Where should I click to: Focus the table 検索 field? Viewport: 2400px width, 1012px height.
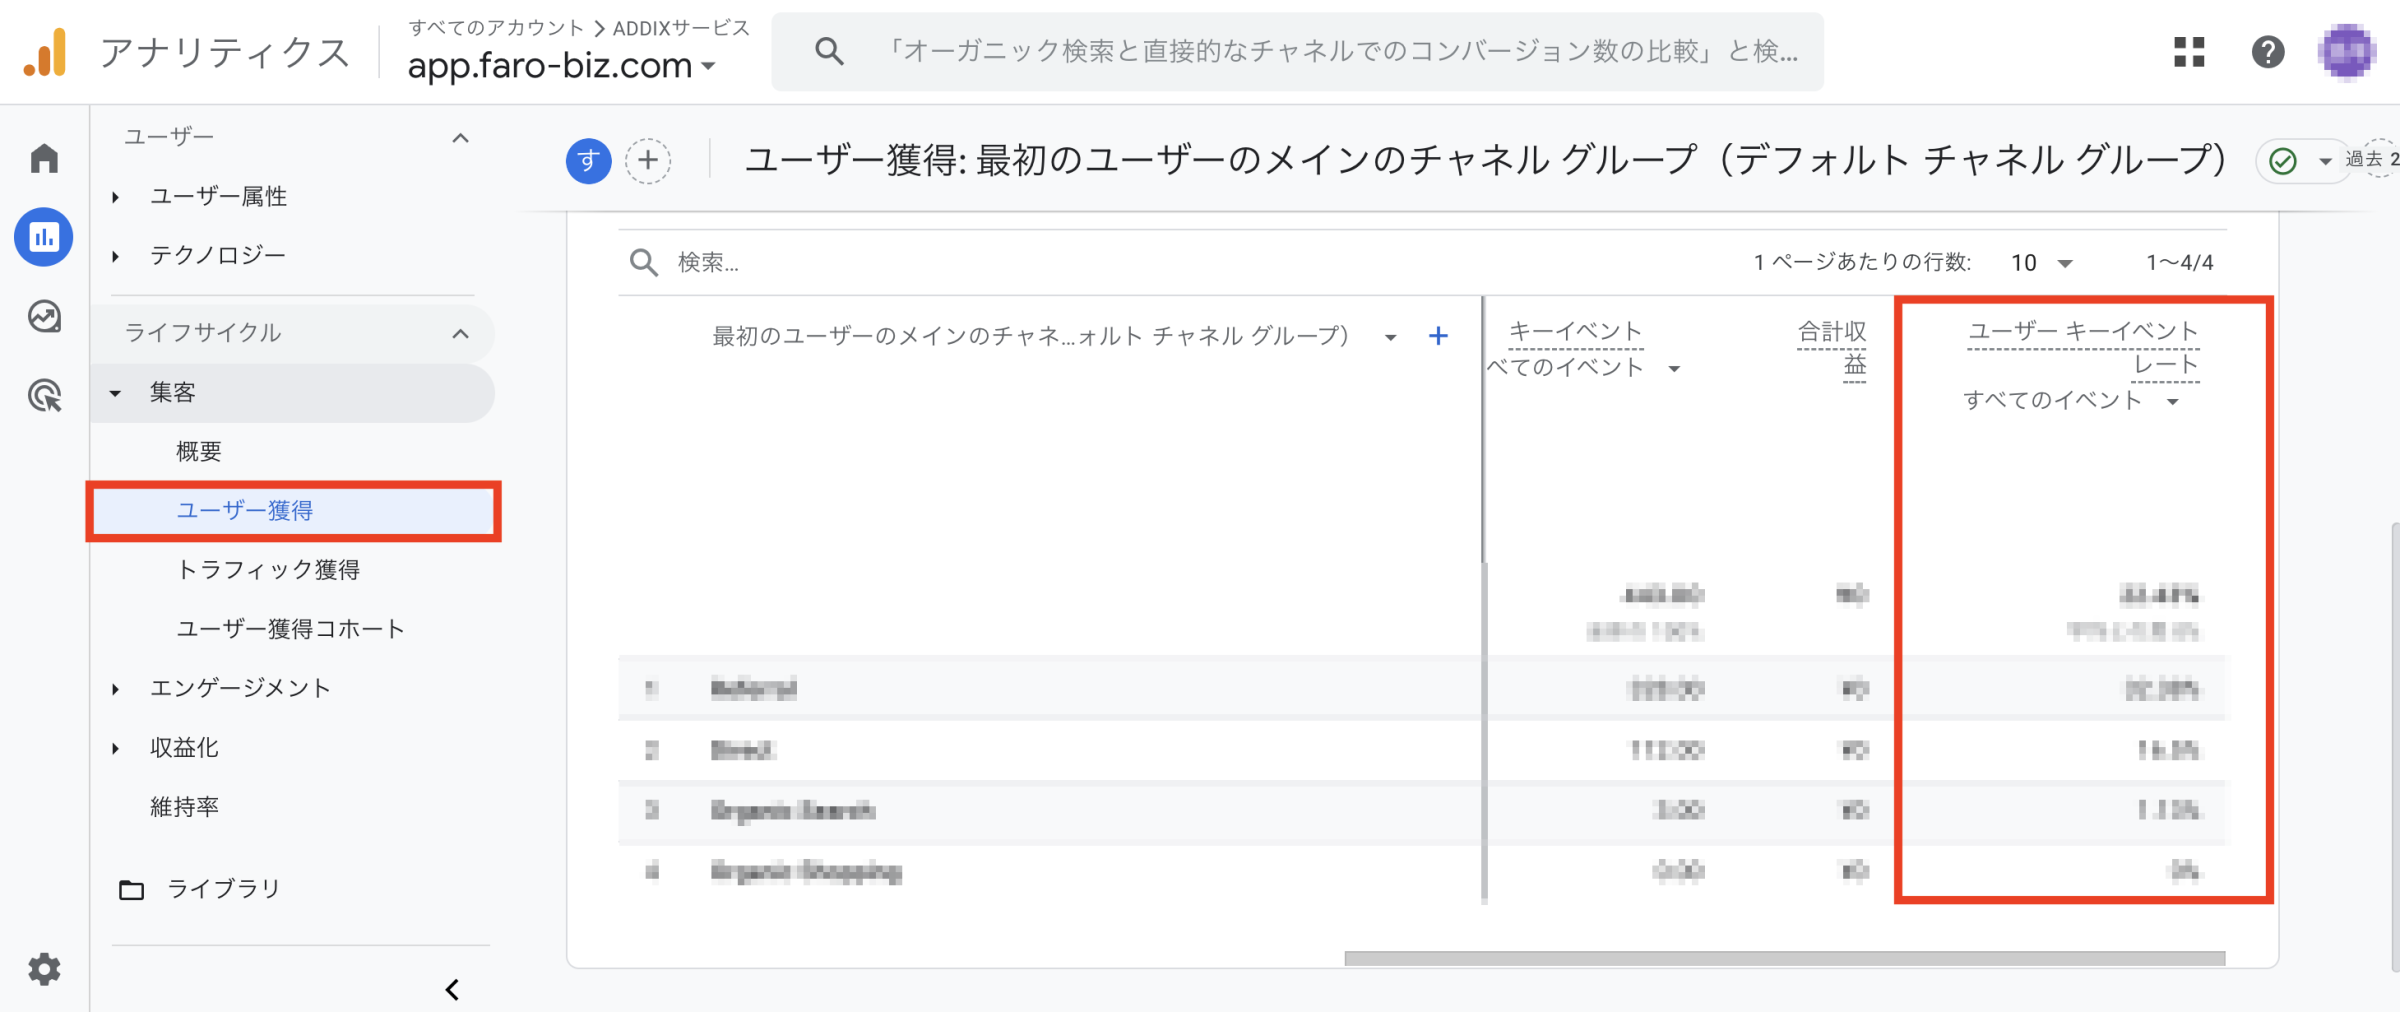[x=709, y=263]
